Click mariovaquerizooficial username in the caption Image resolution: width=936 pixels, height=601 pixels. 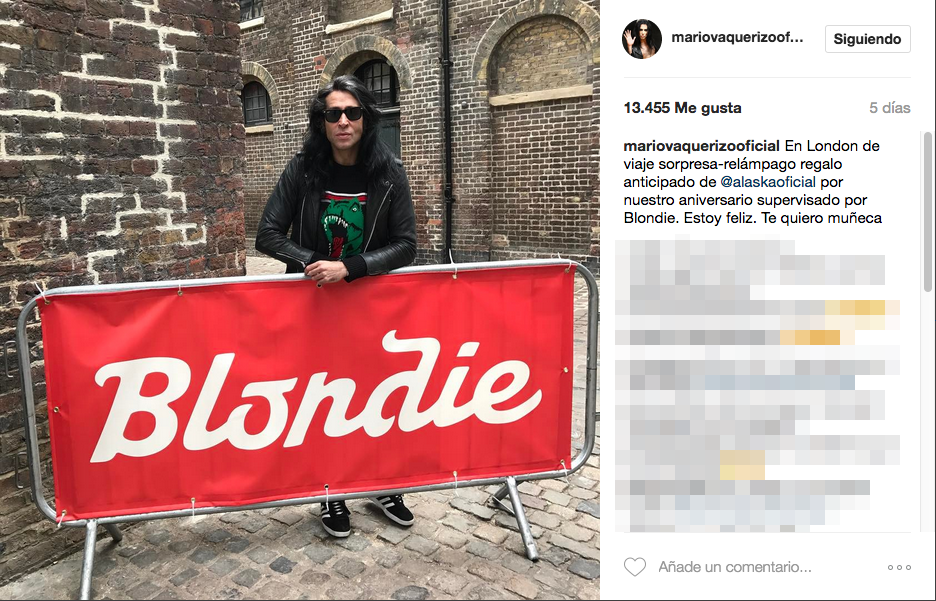[701, 146]
